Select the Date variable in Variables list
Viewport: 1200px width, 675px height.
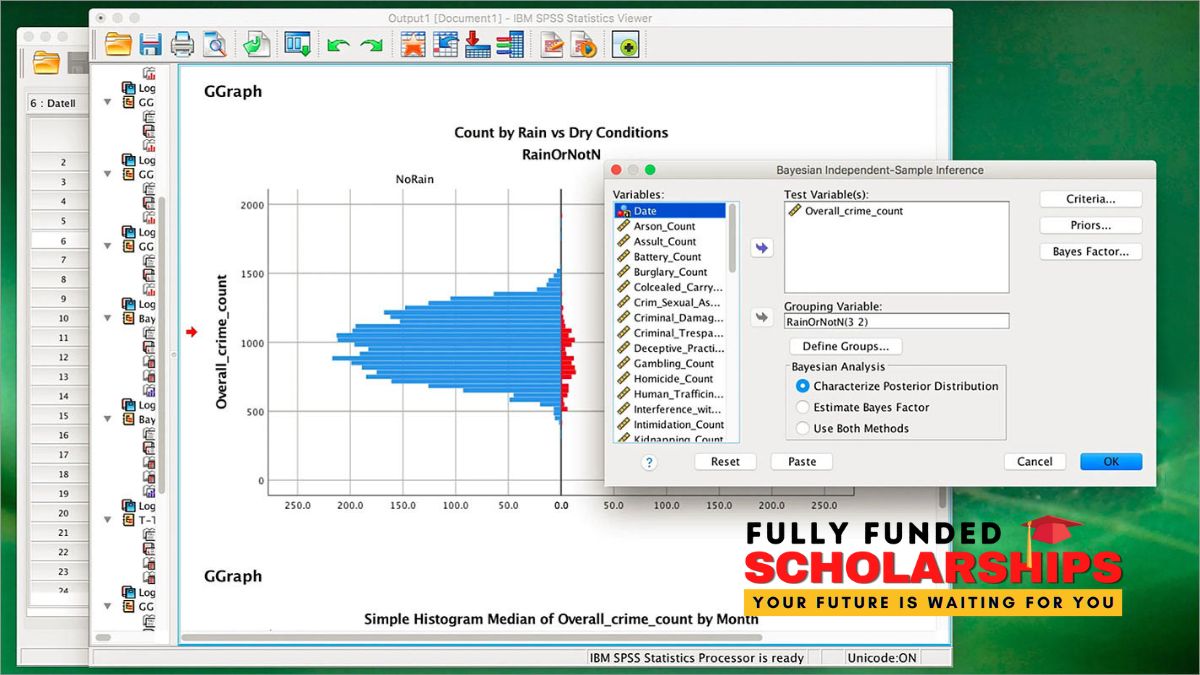click(x=670, y=211)
